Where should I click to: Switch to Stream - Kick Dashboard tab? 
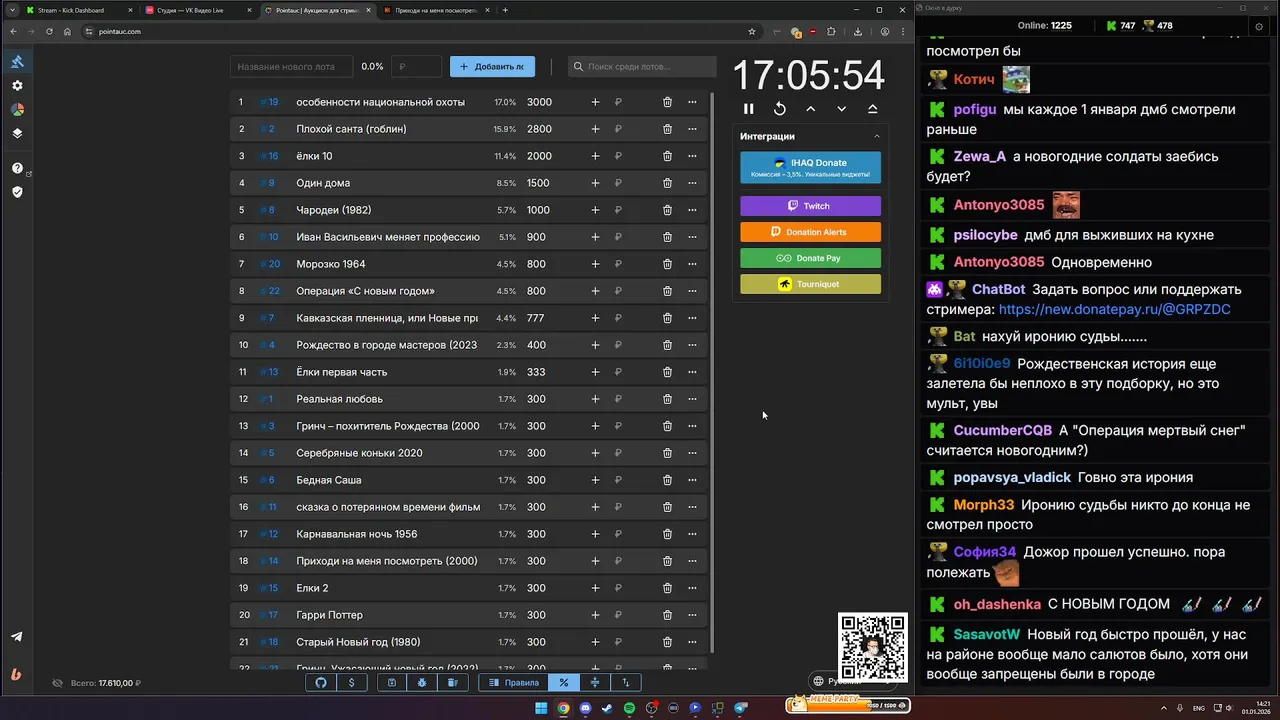(77, 10)
